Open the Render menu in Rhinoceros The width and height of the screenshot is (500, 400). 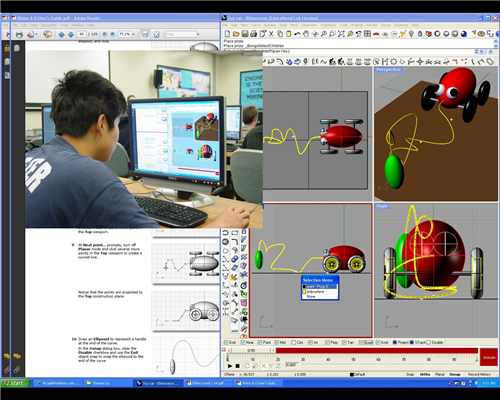click(372, 25)
